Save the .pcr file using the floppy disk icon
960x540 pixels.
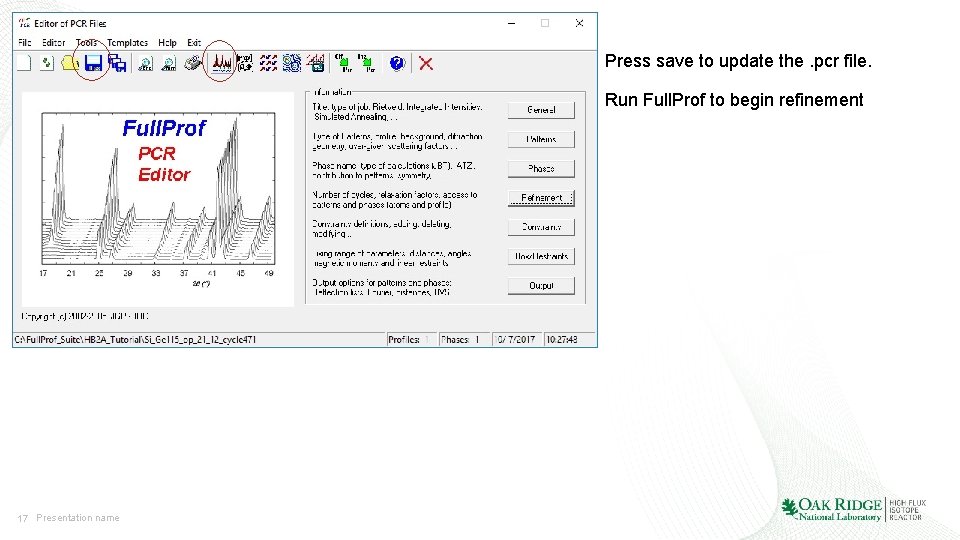(93, 63)
